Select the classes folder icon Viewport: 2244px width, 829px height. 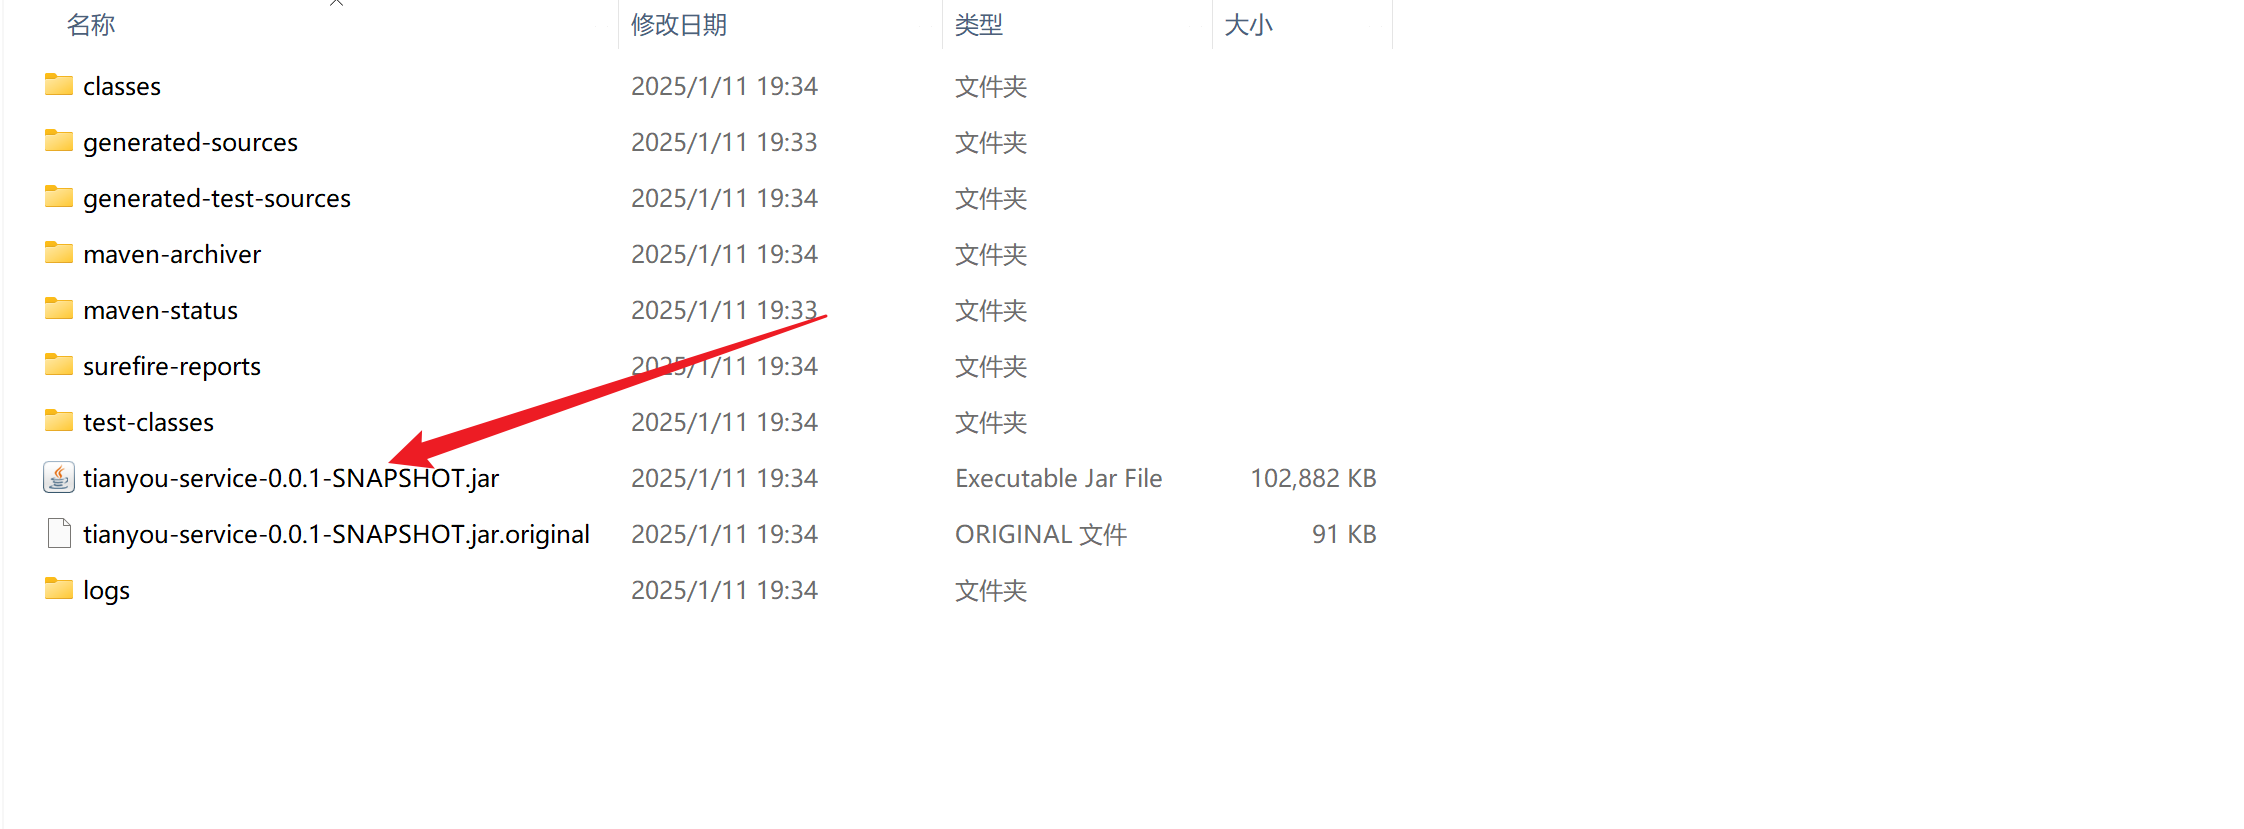pyautogui.click(x=59, y=85)
